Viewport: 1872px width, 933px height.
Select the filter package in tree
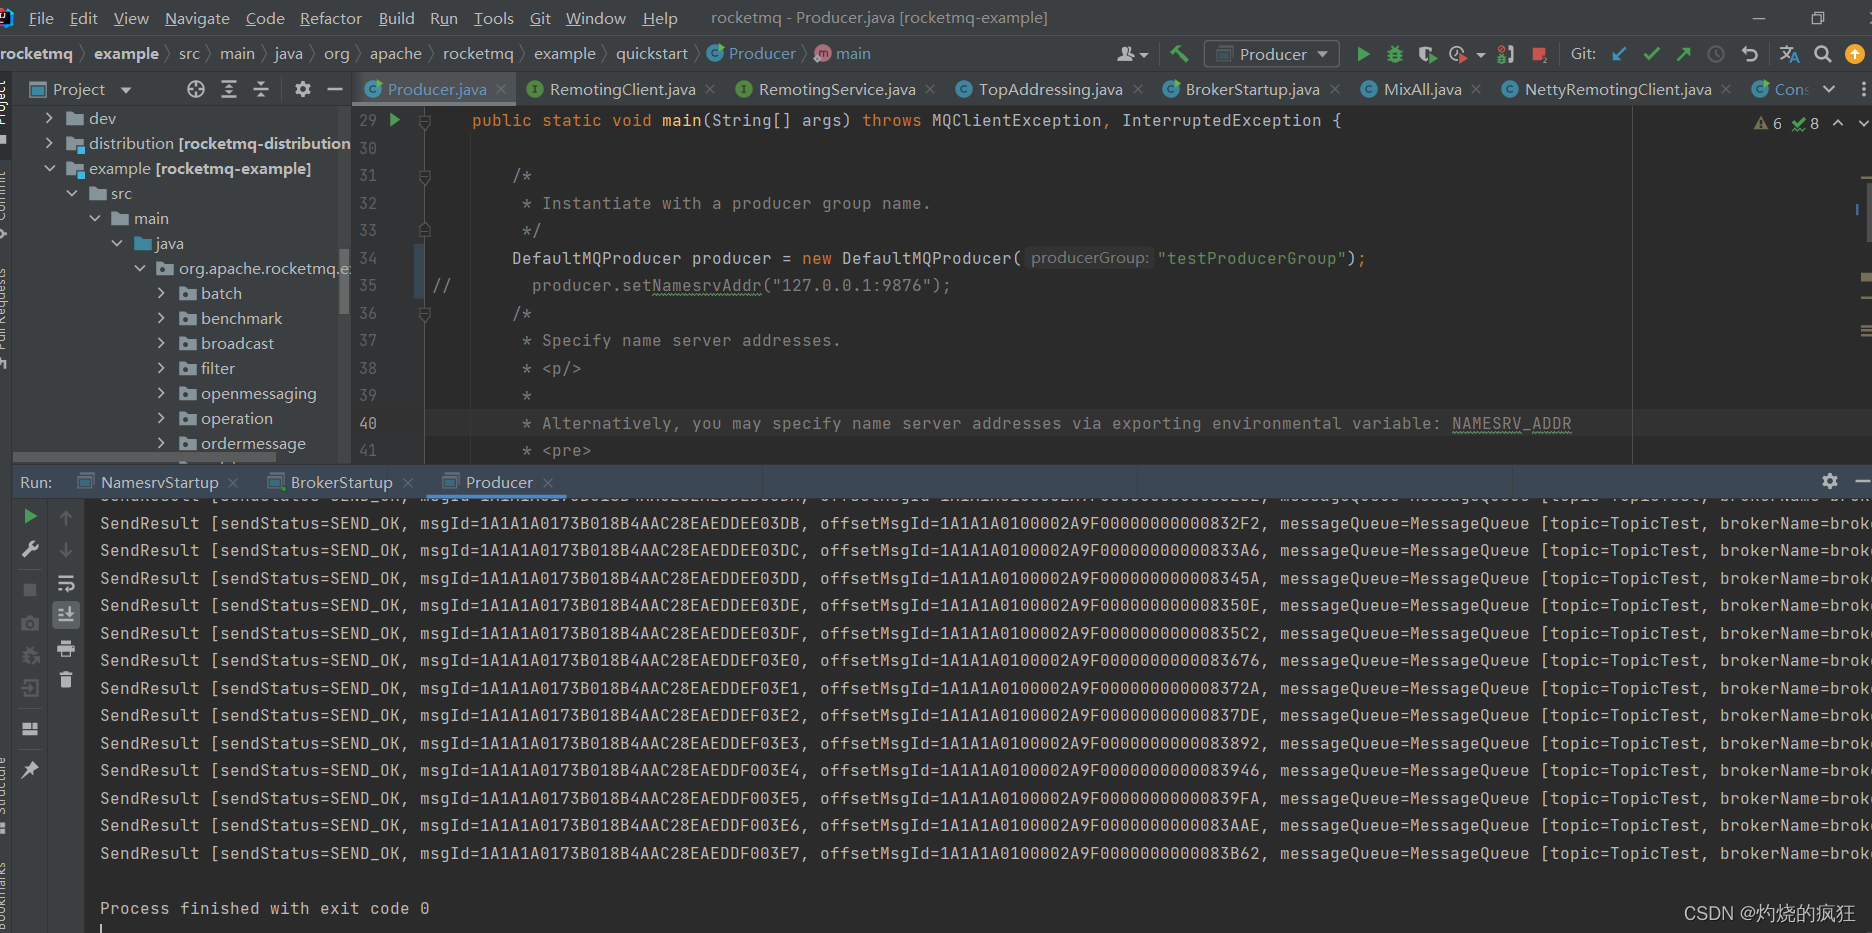click(x=218, y=368)
